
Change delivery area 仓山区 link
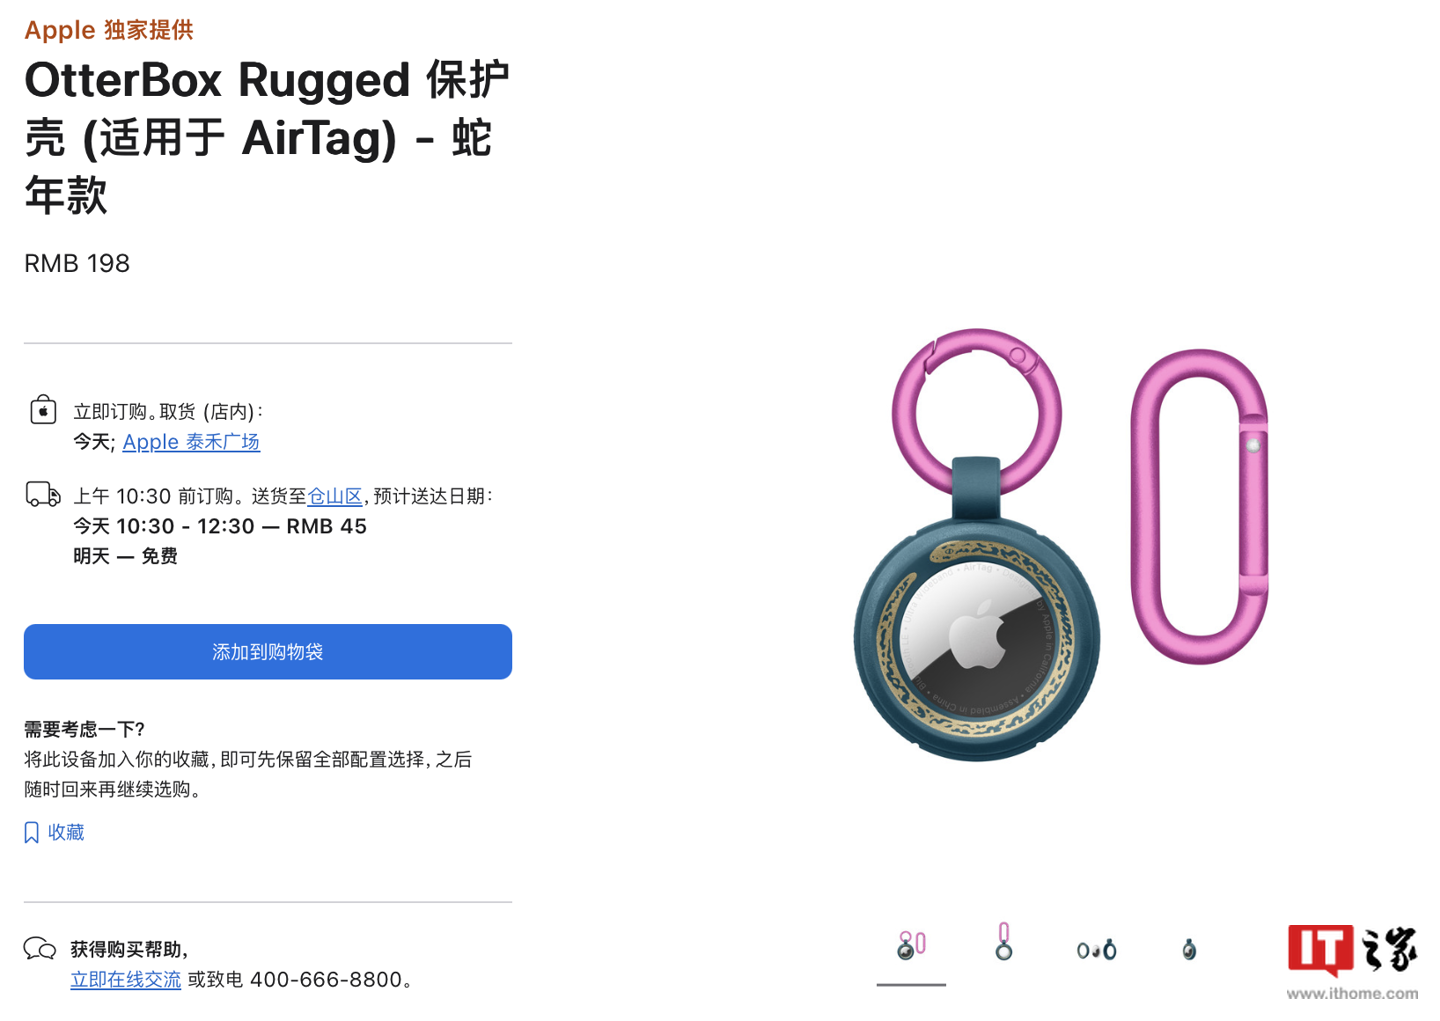tap(334, 496)
